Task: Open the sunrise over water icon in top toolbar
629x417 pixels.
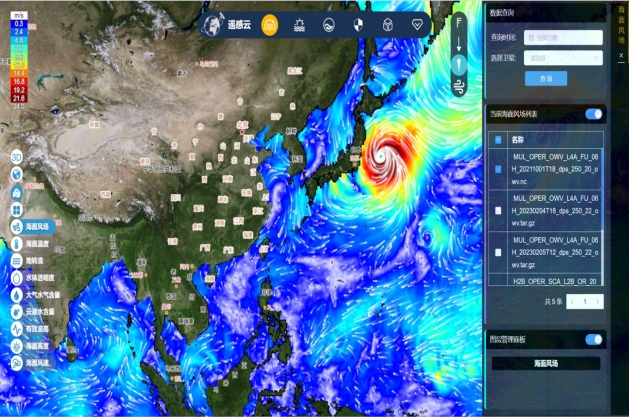Action: tap(300, 25)
